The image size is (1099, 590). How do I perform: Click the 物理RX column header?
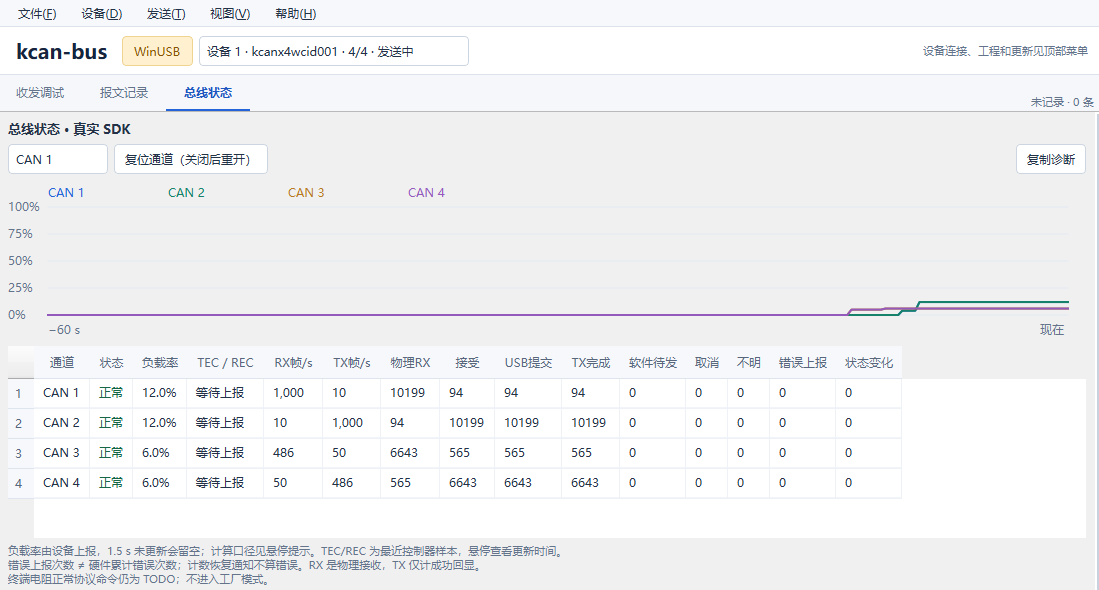coord(410,362)
